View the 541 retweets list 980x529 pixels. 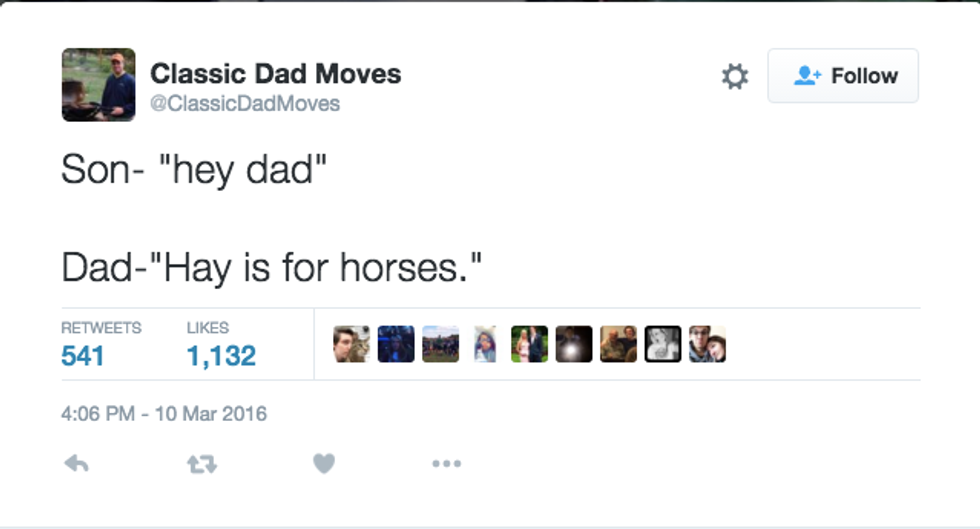[83, 355]
